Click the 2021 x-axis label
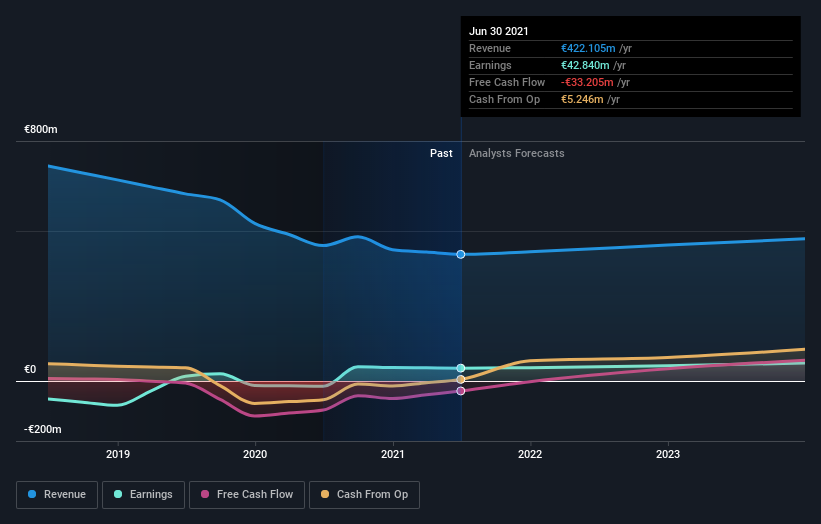821x524 pixels. point(393,454)
